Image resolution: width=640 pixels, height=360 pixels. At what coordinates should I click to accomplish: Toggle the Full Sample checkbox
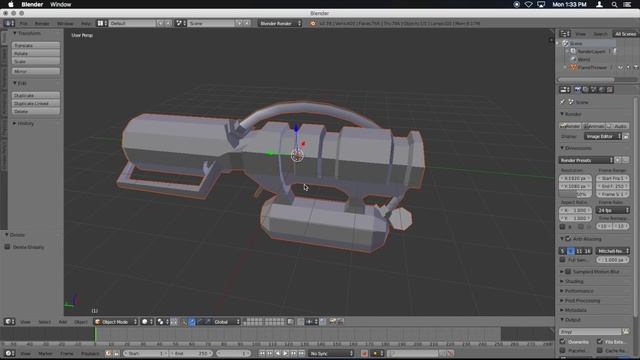563,260
